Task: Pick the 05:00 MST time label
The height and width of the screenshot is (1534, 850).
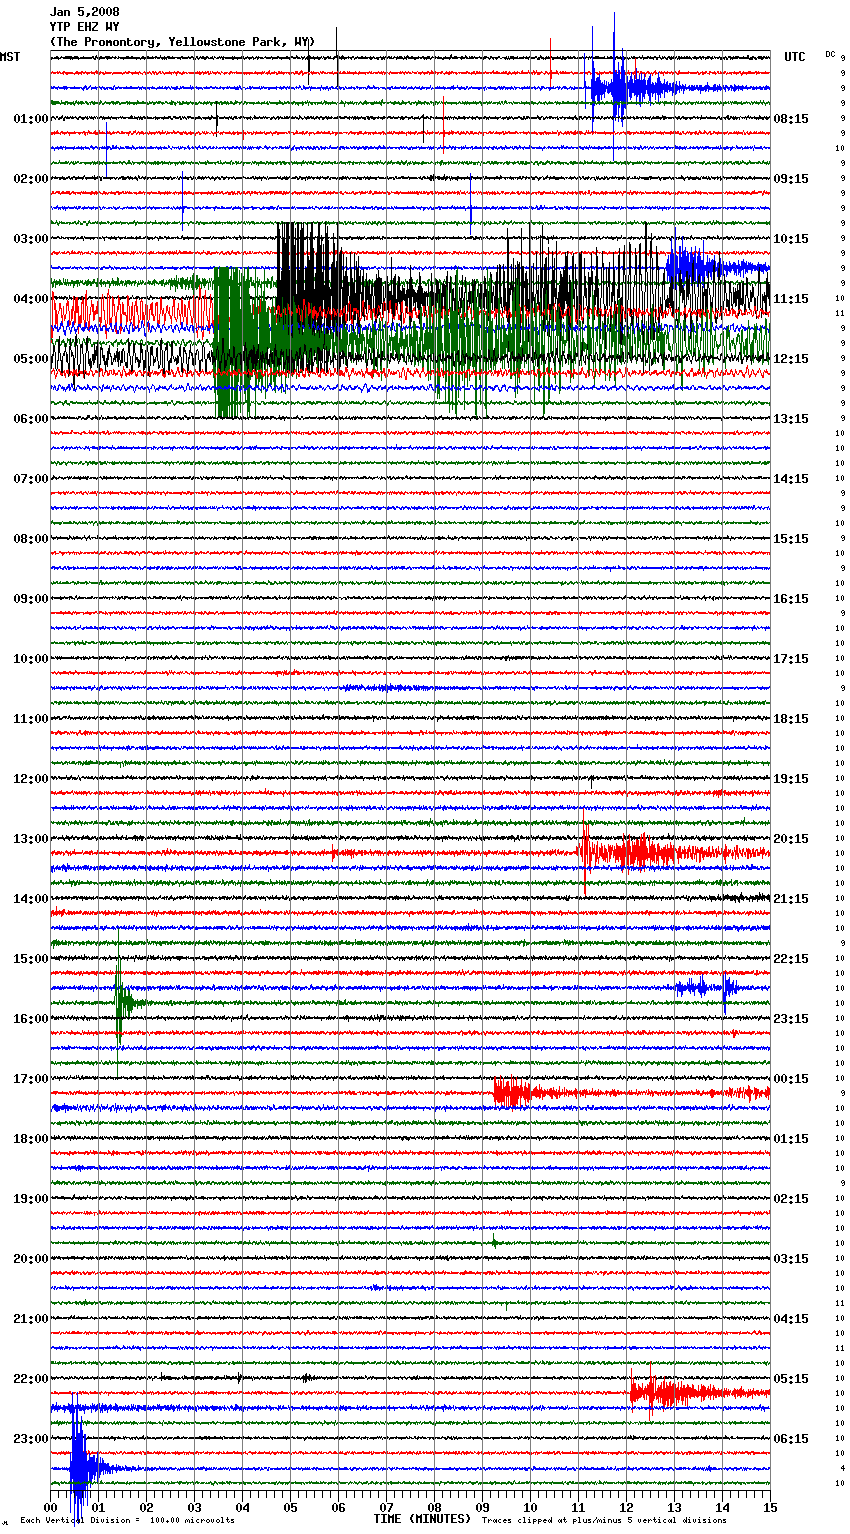Action: pos(31,359)
